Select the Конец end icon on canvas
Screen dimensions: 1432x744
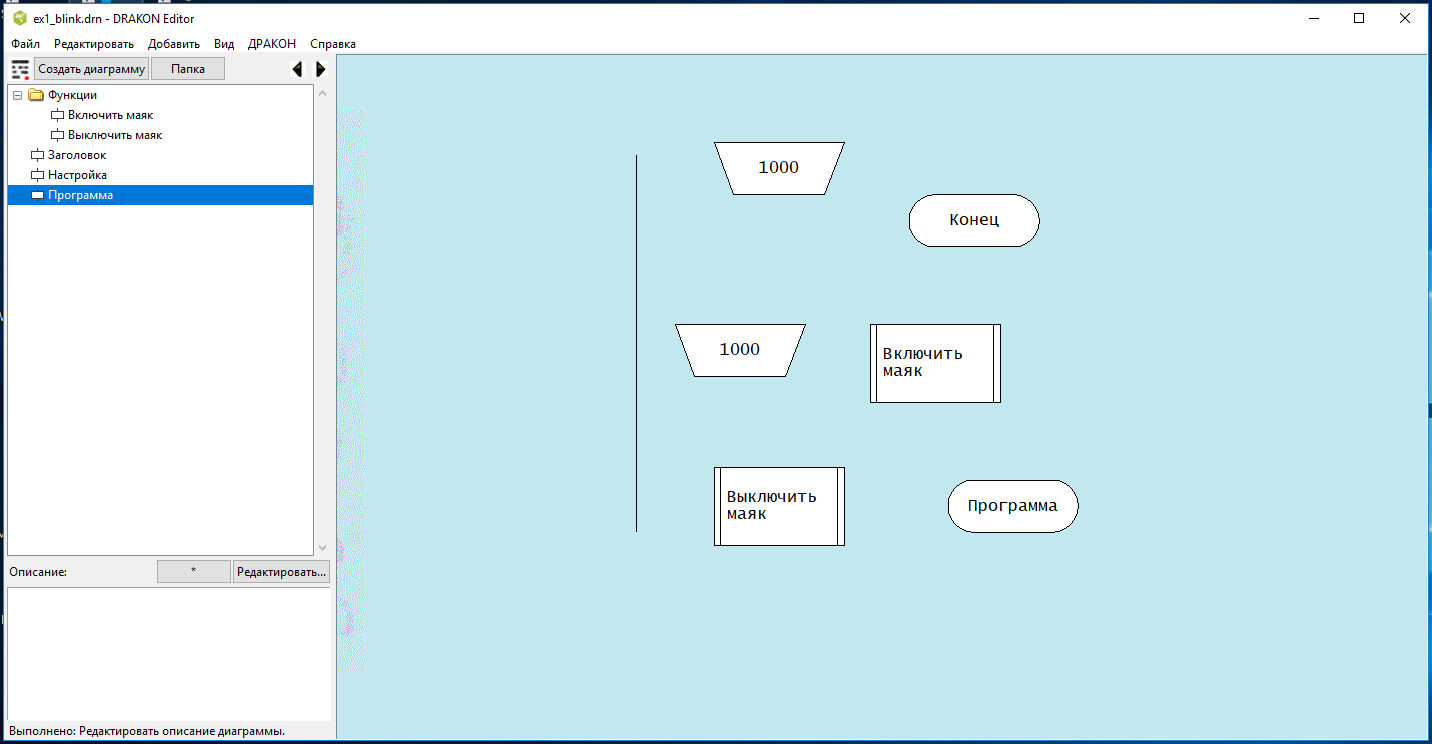click(973, 221)
